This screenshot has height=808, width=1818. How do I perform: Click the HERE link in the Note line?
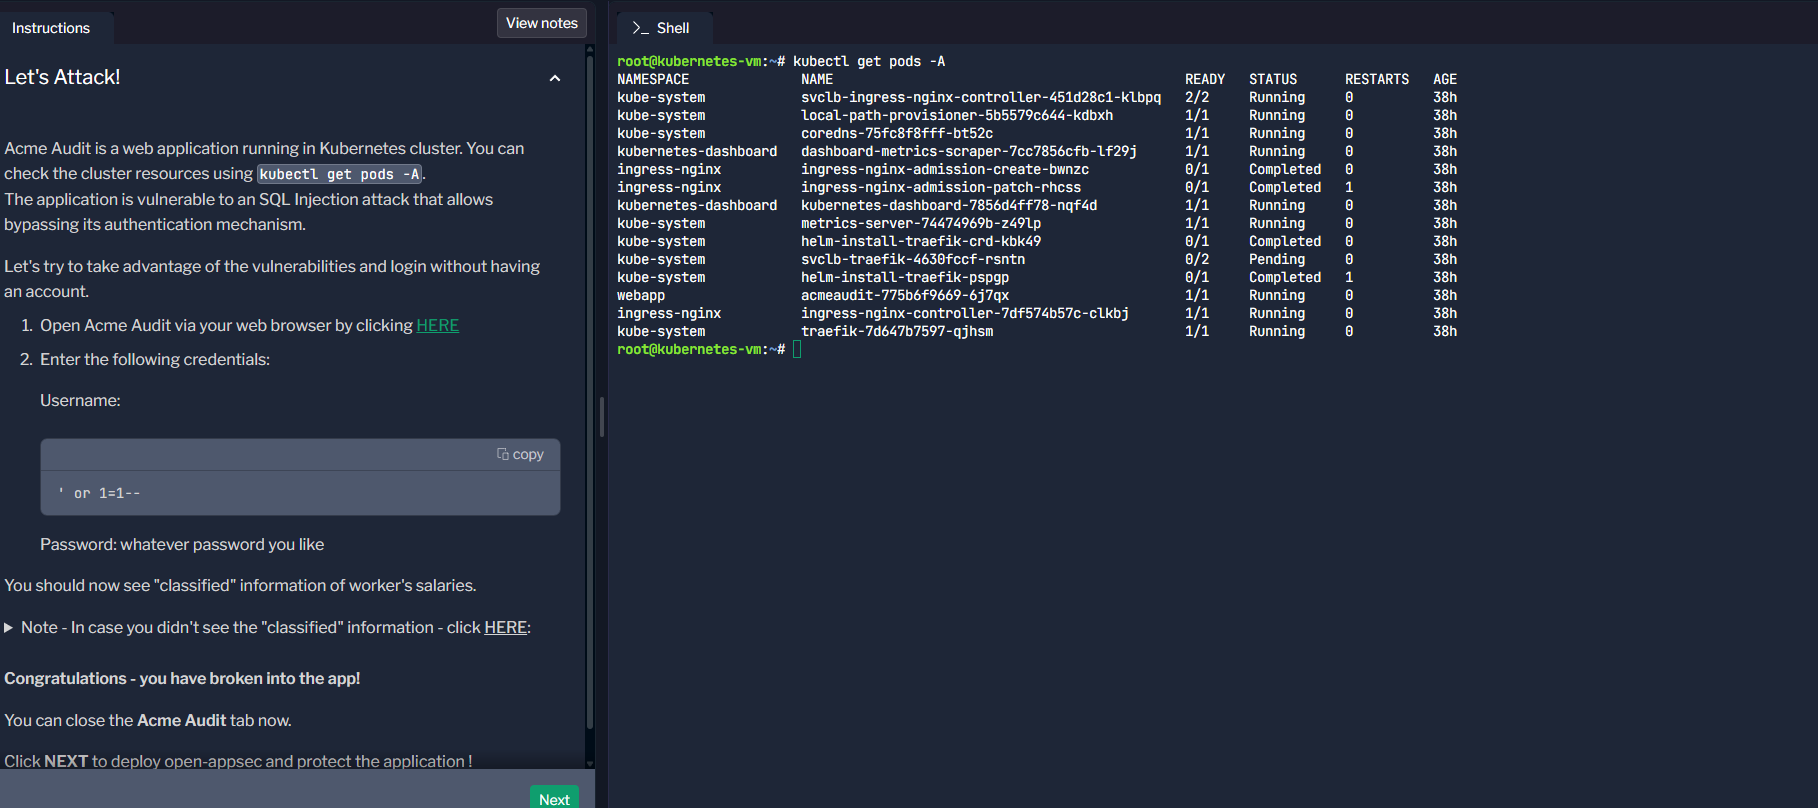point(506,627)
